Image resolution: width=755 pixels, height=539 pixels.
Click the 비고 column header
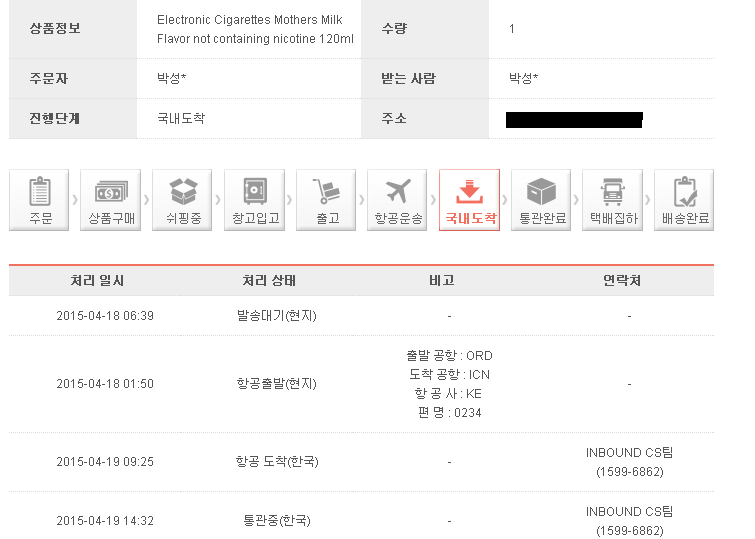point(442,280)
